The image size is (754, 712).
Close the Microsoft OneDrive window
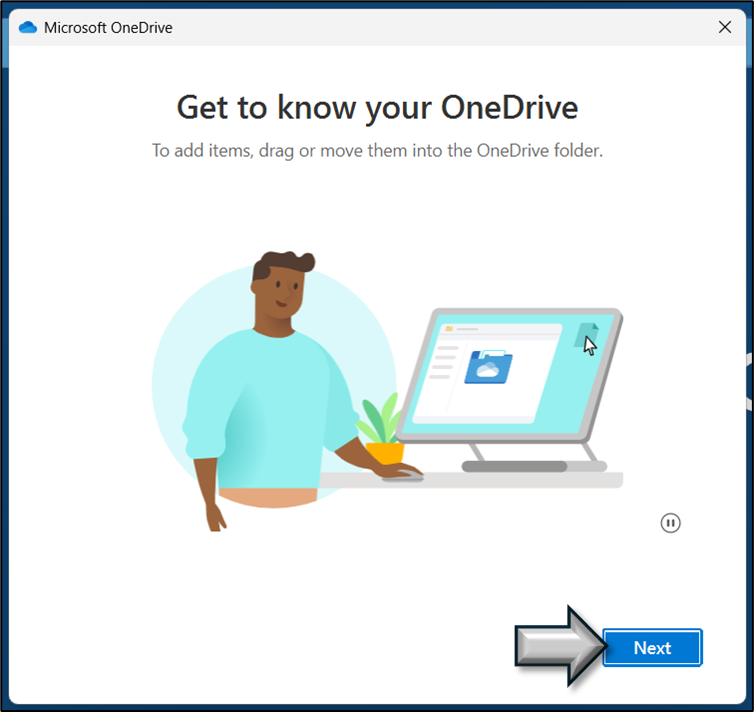[725, 27]
